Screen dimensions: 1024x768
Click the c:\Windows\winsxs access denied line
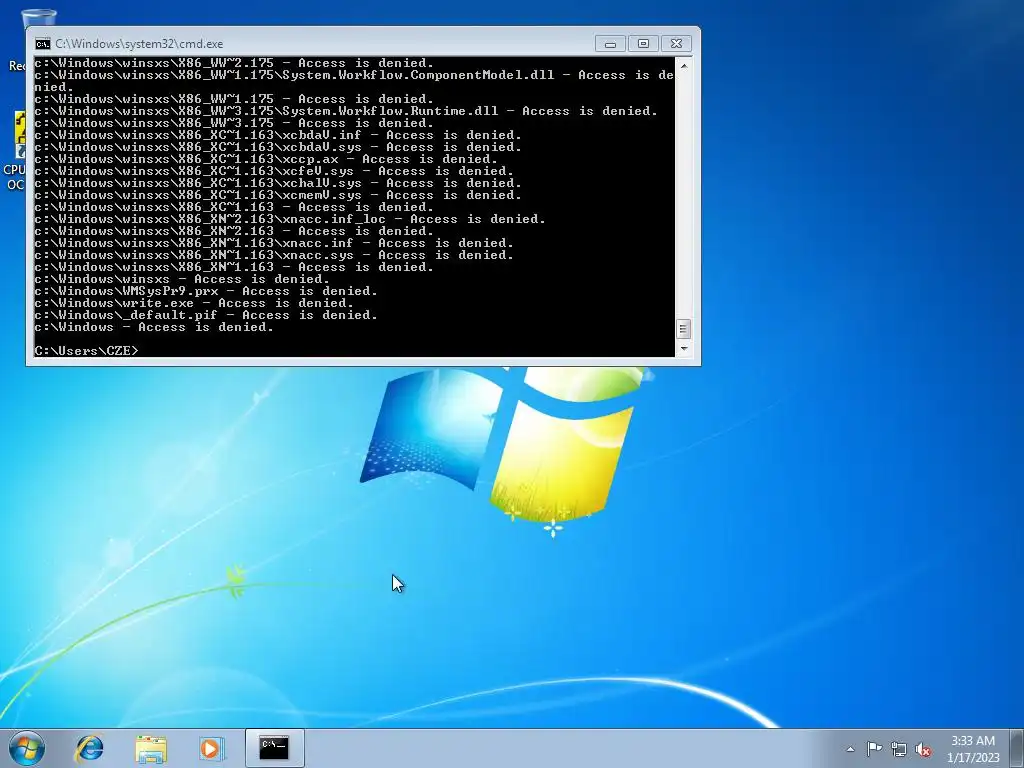coord(182,279)
